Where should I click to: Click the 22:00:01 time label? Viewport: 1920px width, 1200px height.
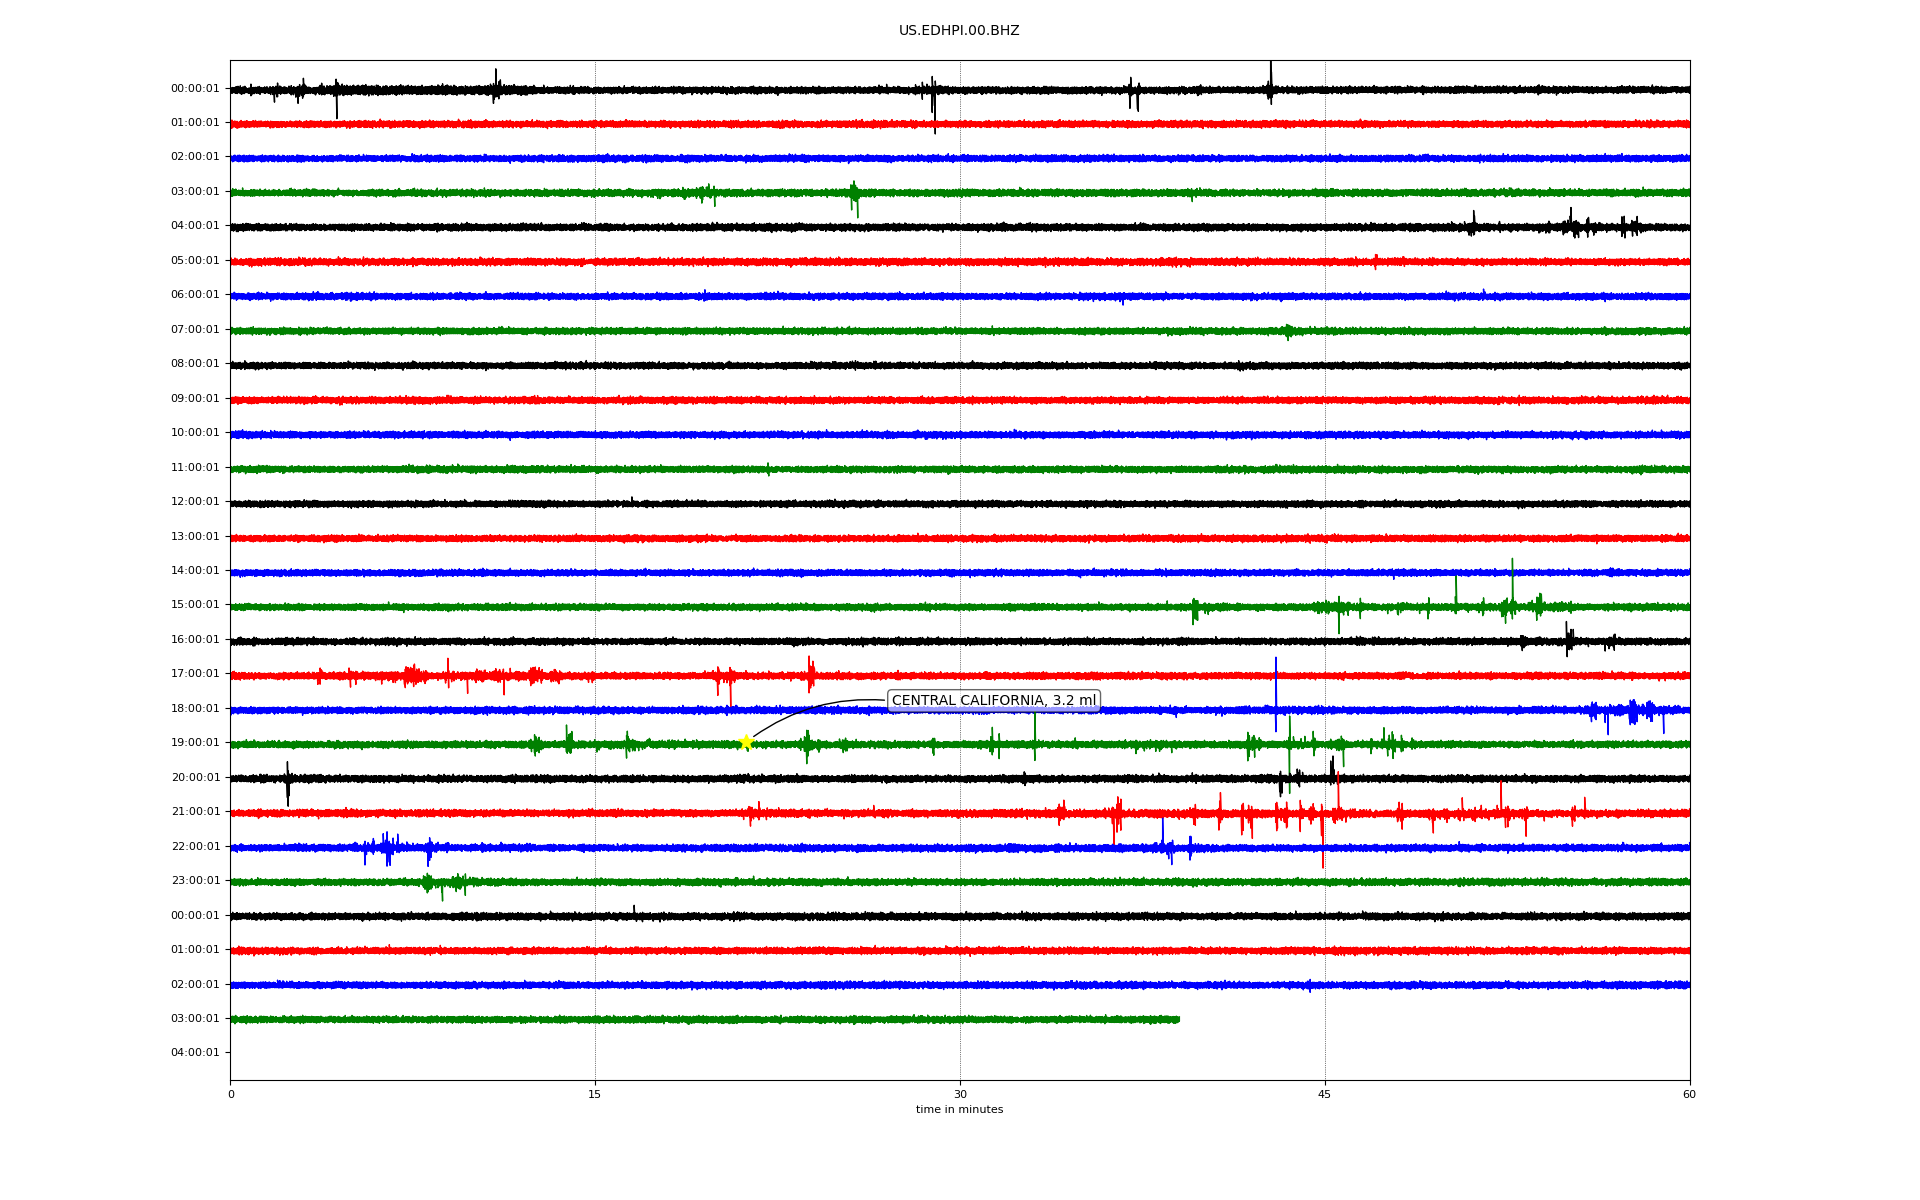pyautogui.click(x=195, y=846)
